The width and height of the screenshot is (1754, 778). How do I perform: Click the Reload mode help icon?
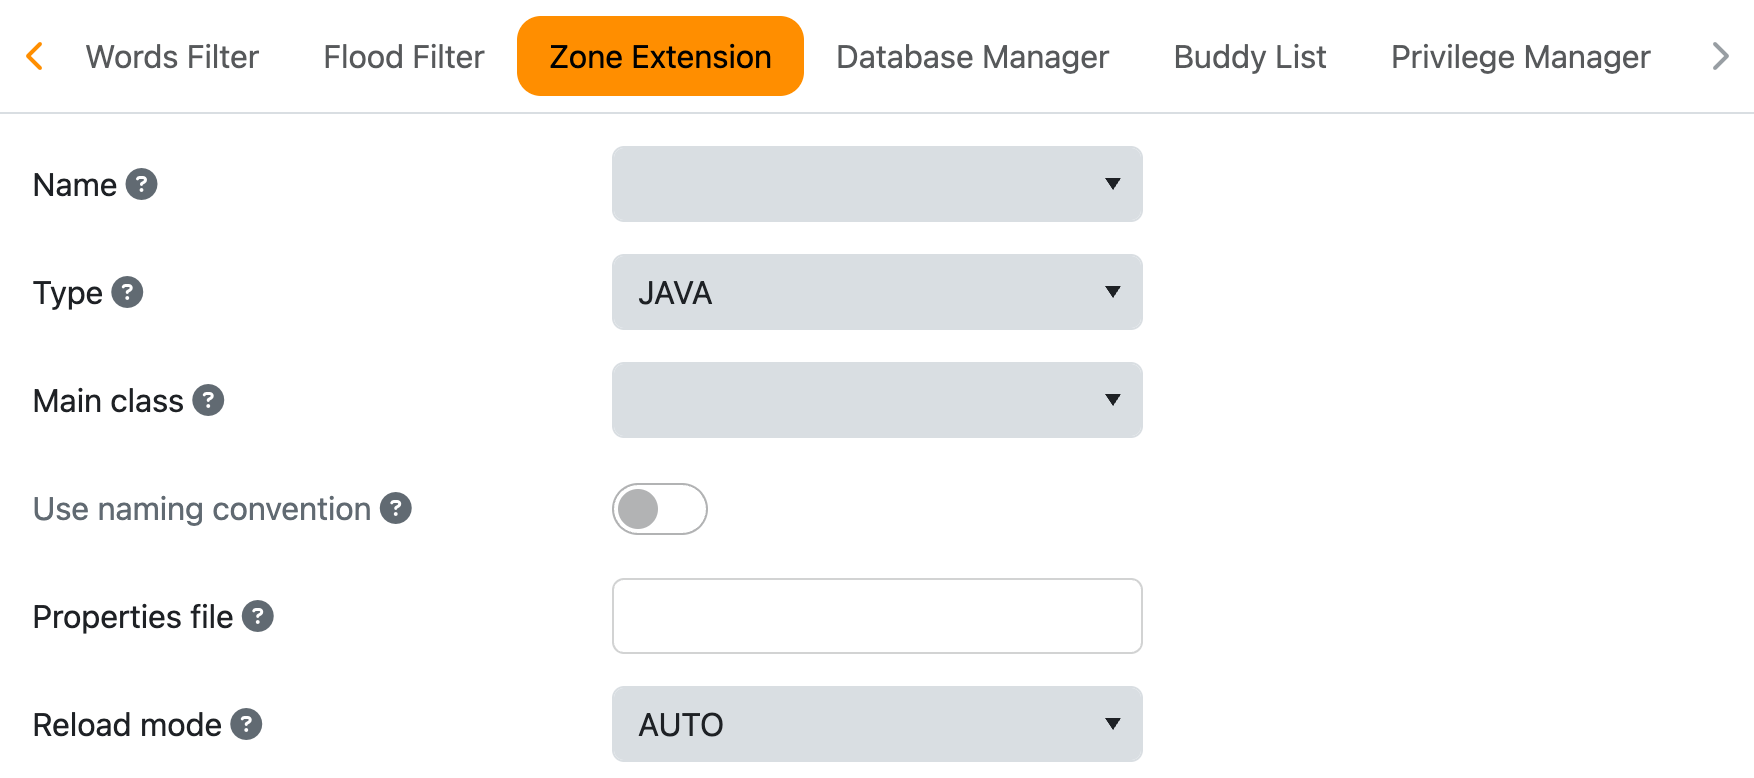click(x=247, y=724)
